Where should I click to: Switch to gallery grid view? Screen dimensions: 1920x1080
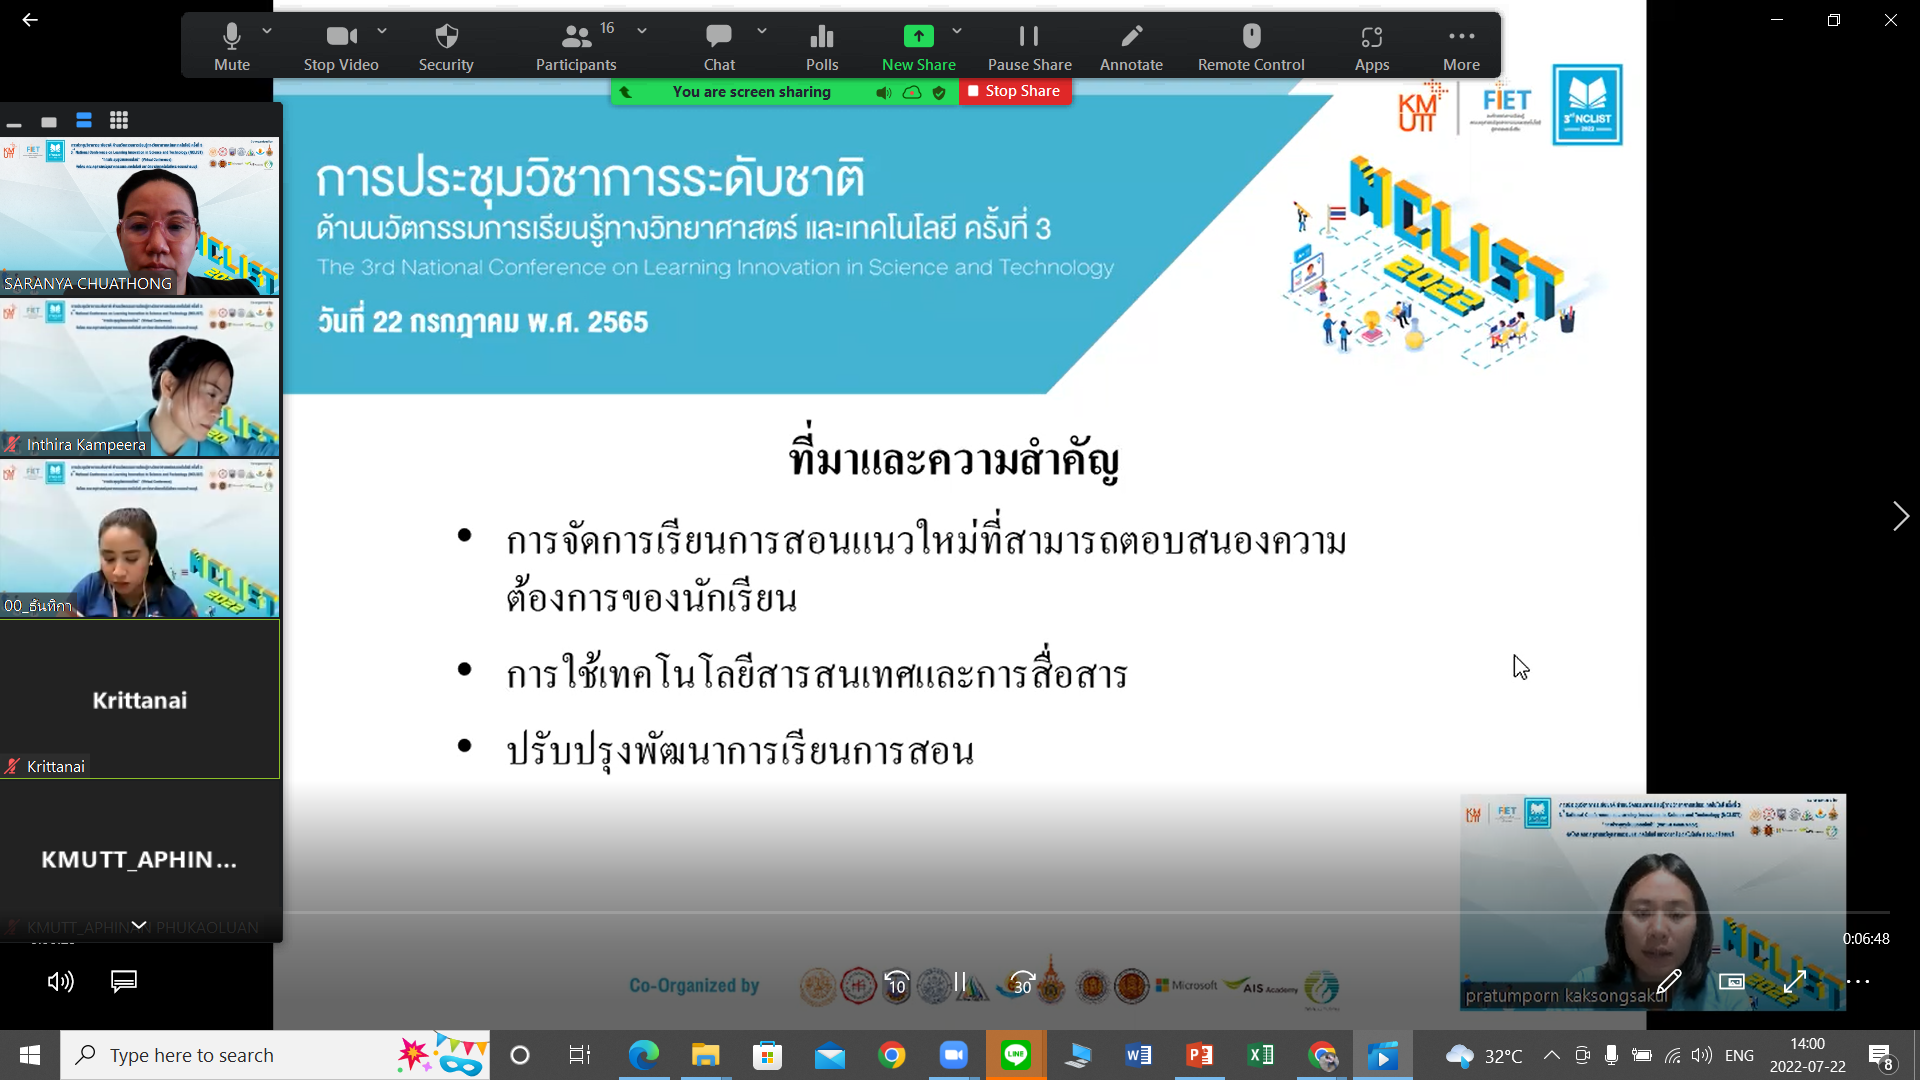pyautogui.click(x=119, y=121)
